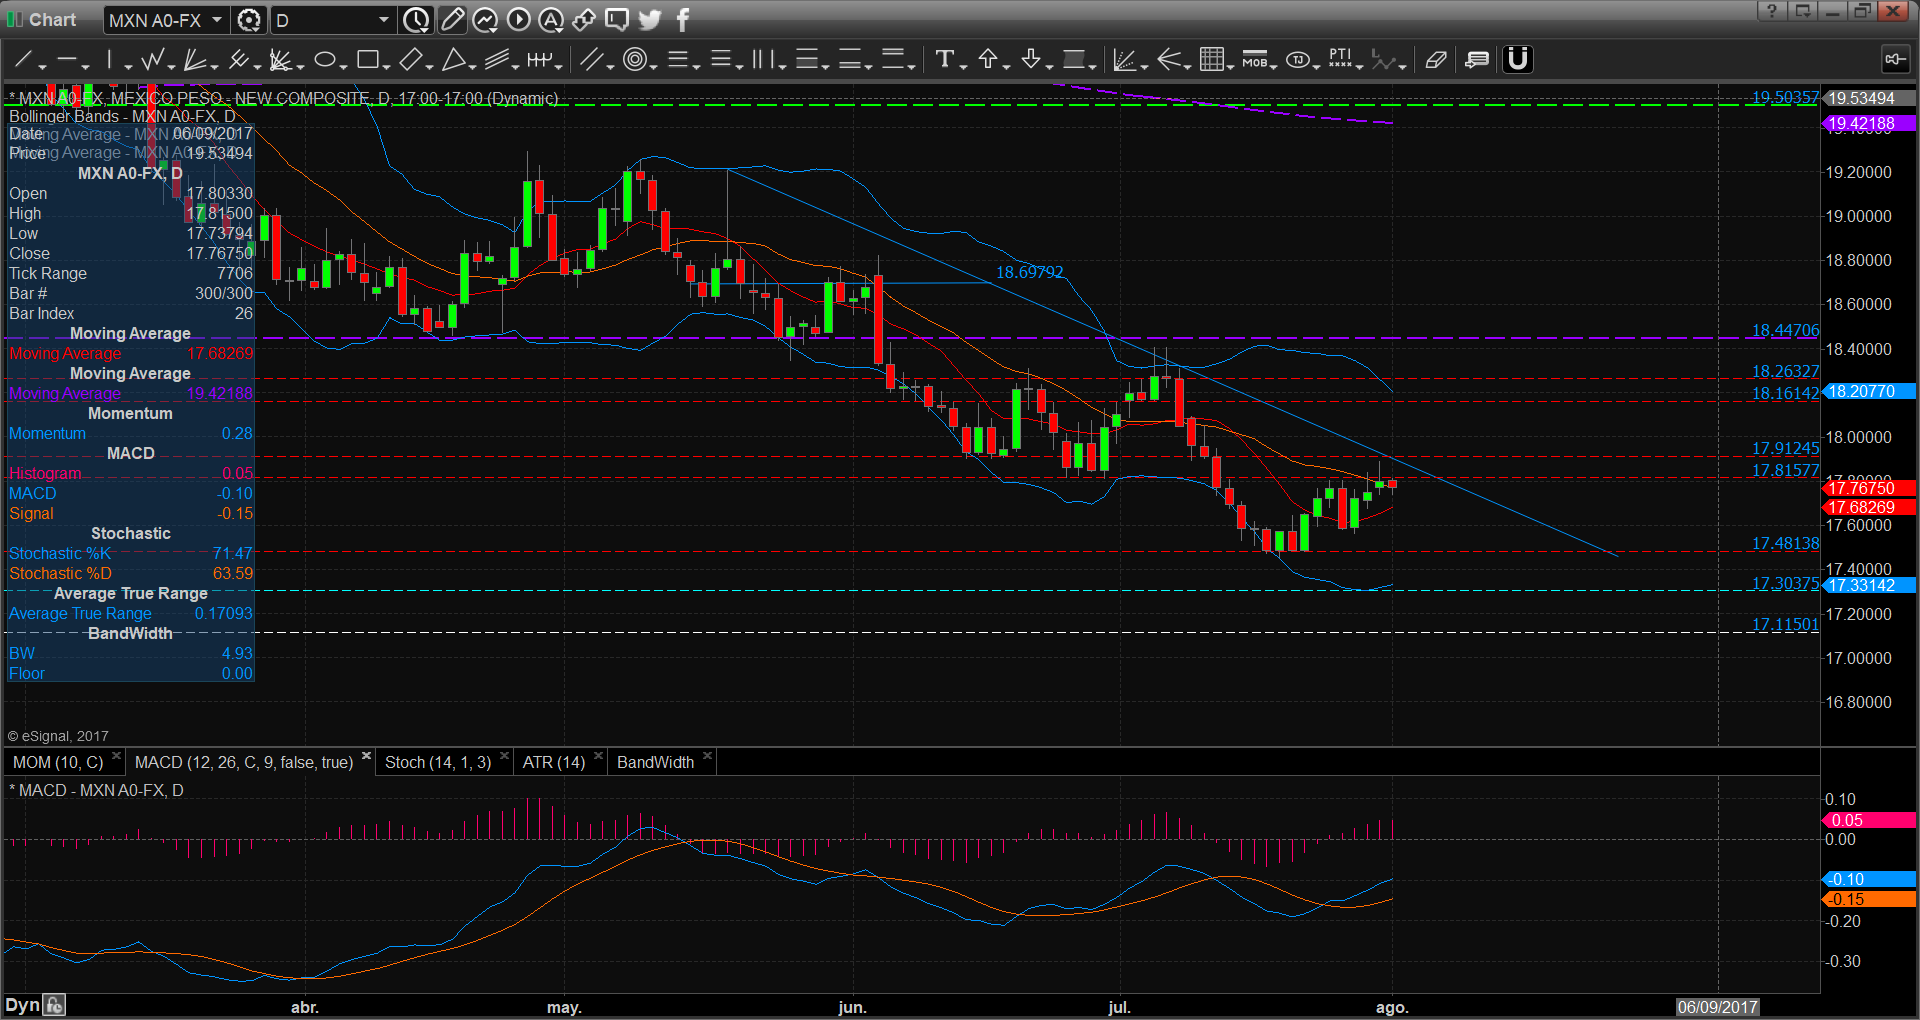This screenshot has width=1920, height=1020.
Task: Expand the Text tool dropdown arrow
Action: pos(963,66)
